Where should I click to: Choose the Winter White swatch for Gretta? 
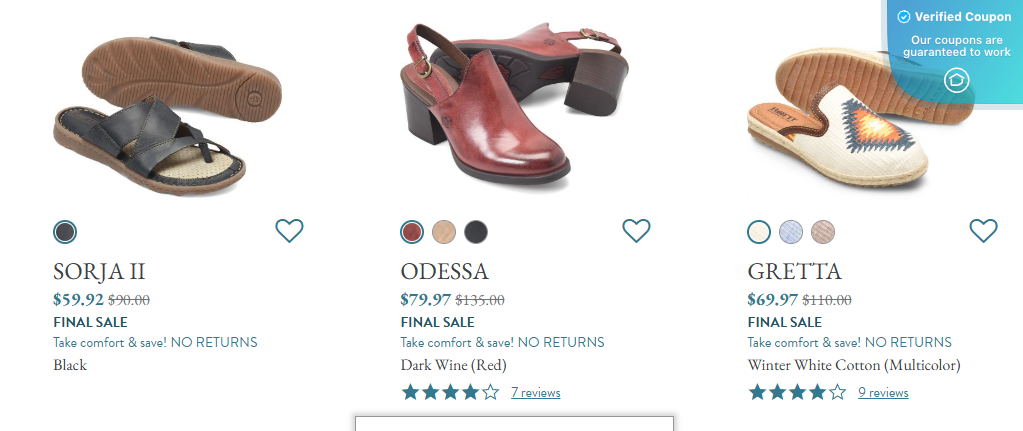pyautogui.click(x=760, y=232)
